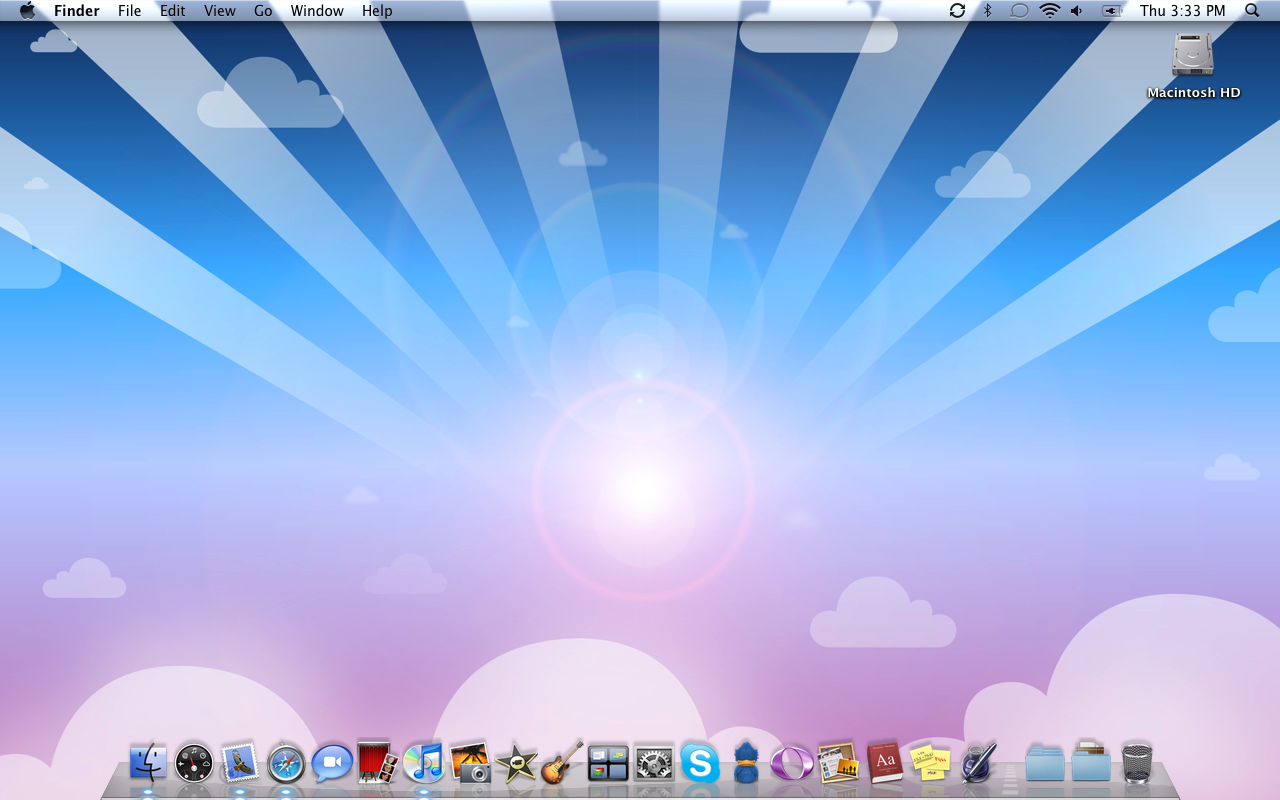Open the volume control in menu bar
This screenshot has width=1280, height=800.
pyautogui.click(x=1077, y=11)
